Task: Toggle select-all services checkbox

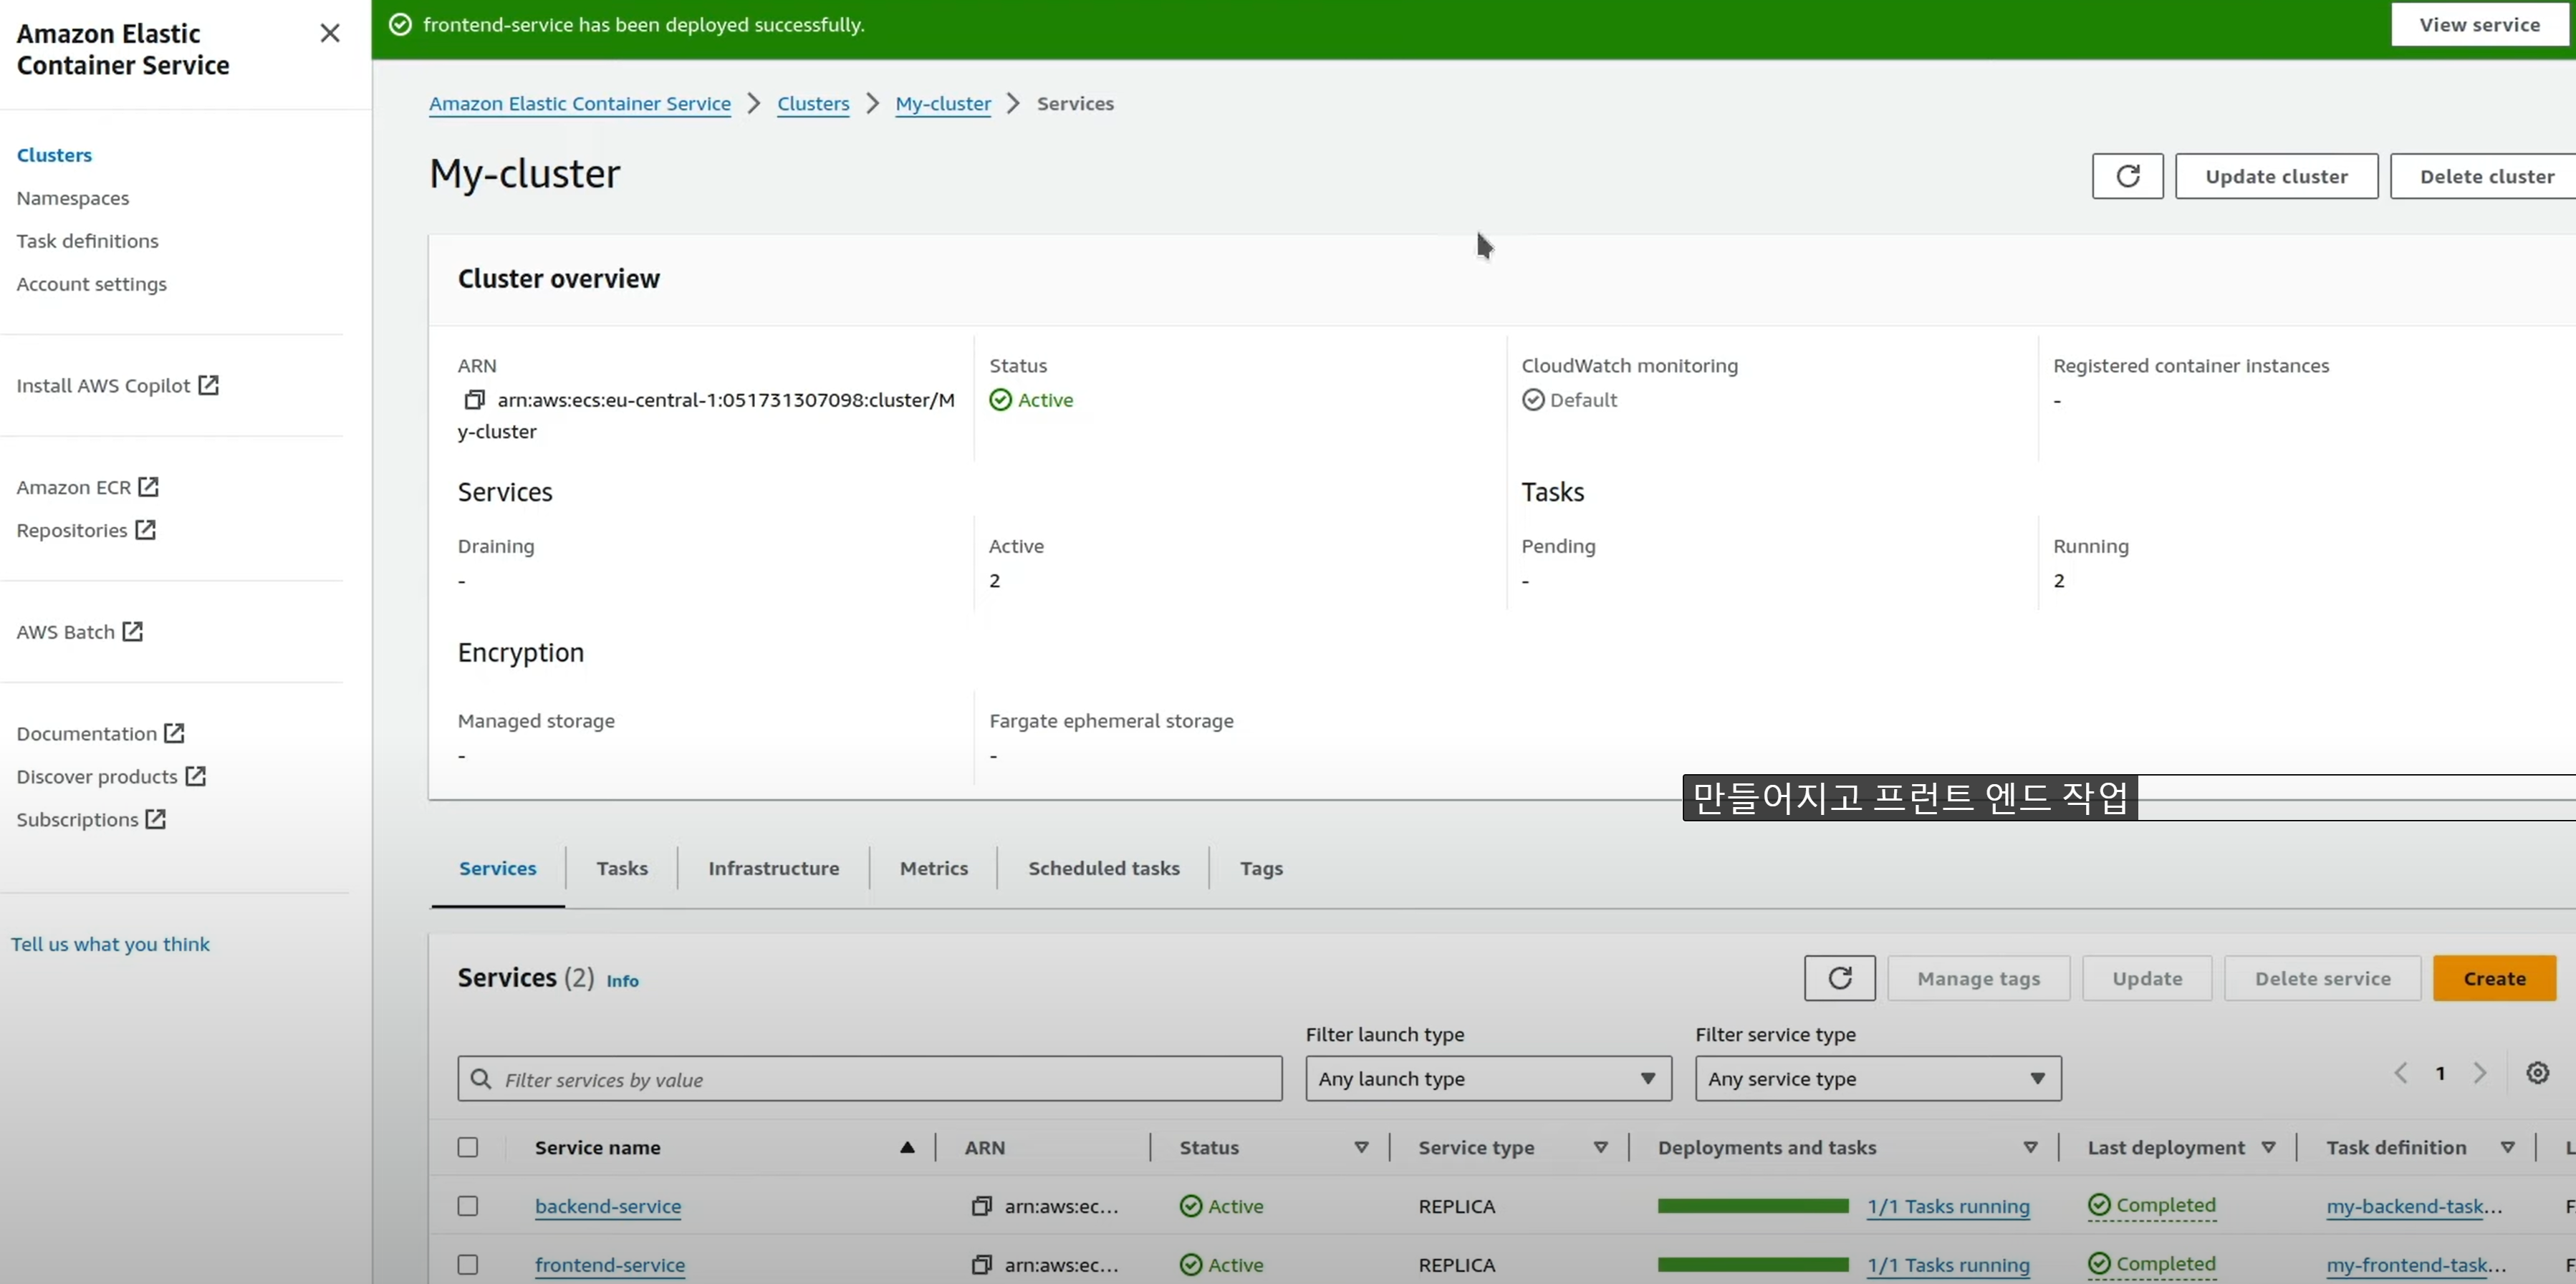Action: click(468, 1147)
